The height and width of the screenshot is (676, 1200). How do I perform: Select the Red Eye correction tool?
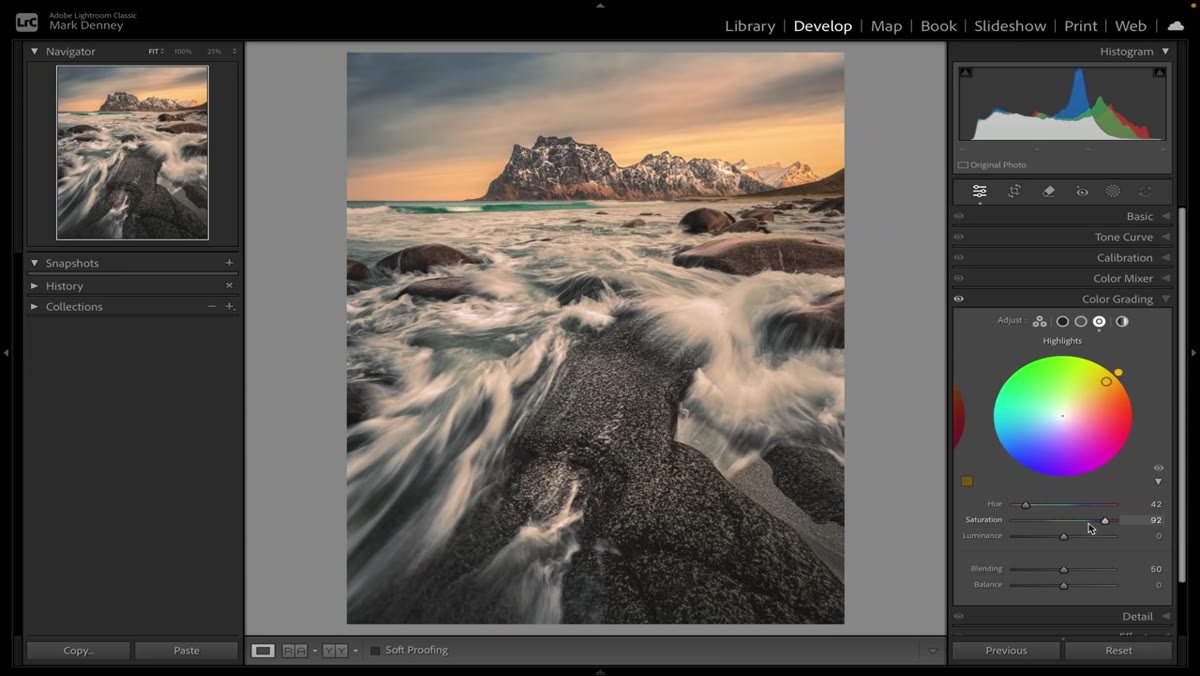pyautogui.click(x=1082, y=191)
